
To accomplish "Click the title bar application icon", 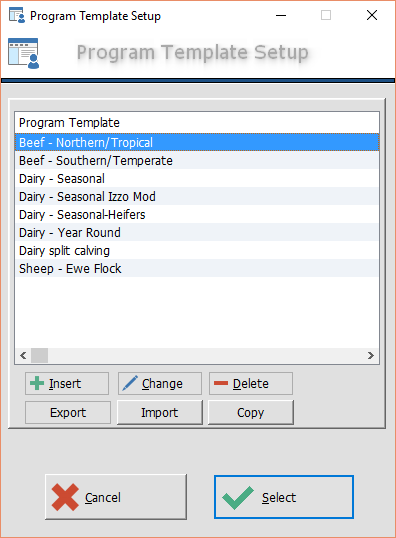I will pos(17,15).
